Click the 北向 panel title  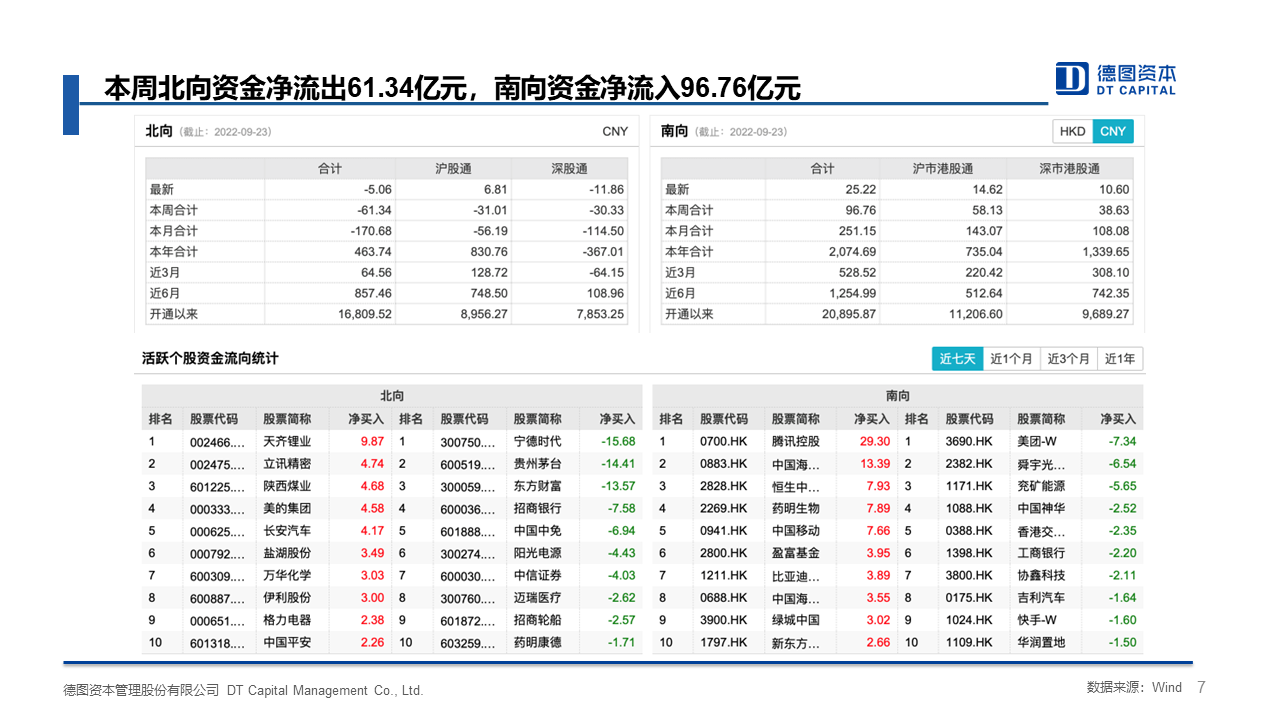pyautogui.click(x=159, y=131)
